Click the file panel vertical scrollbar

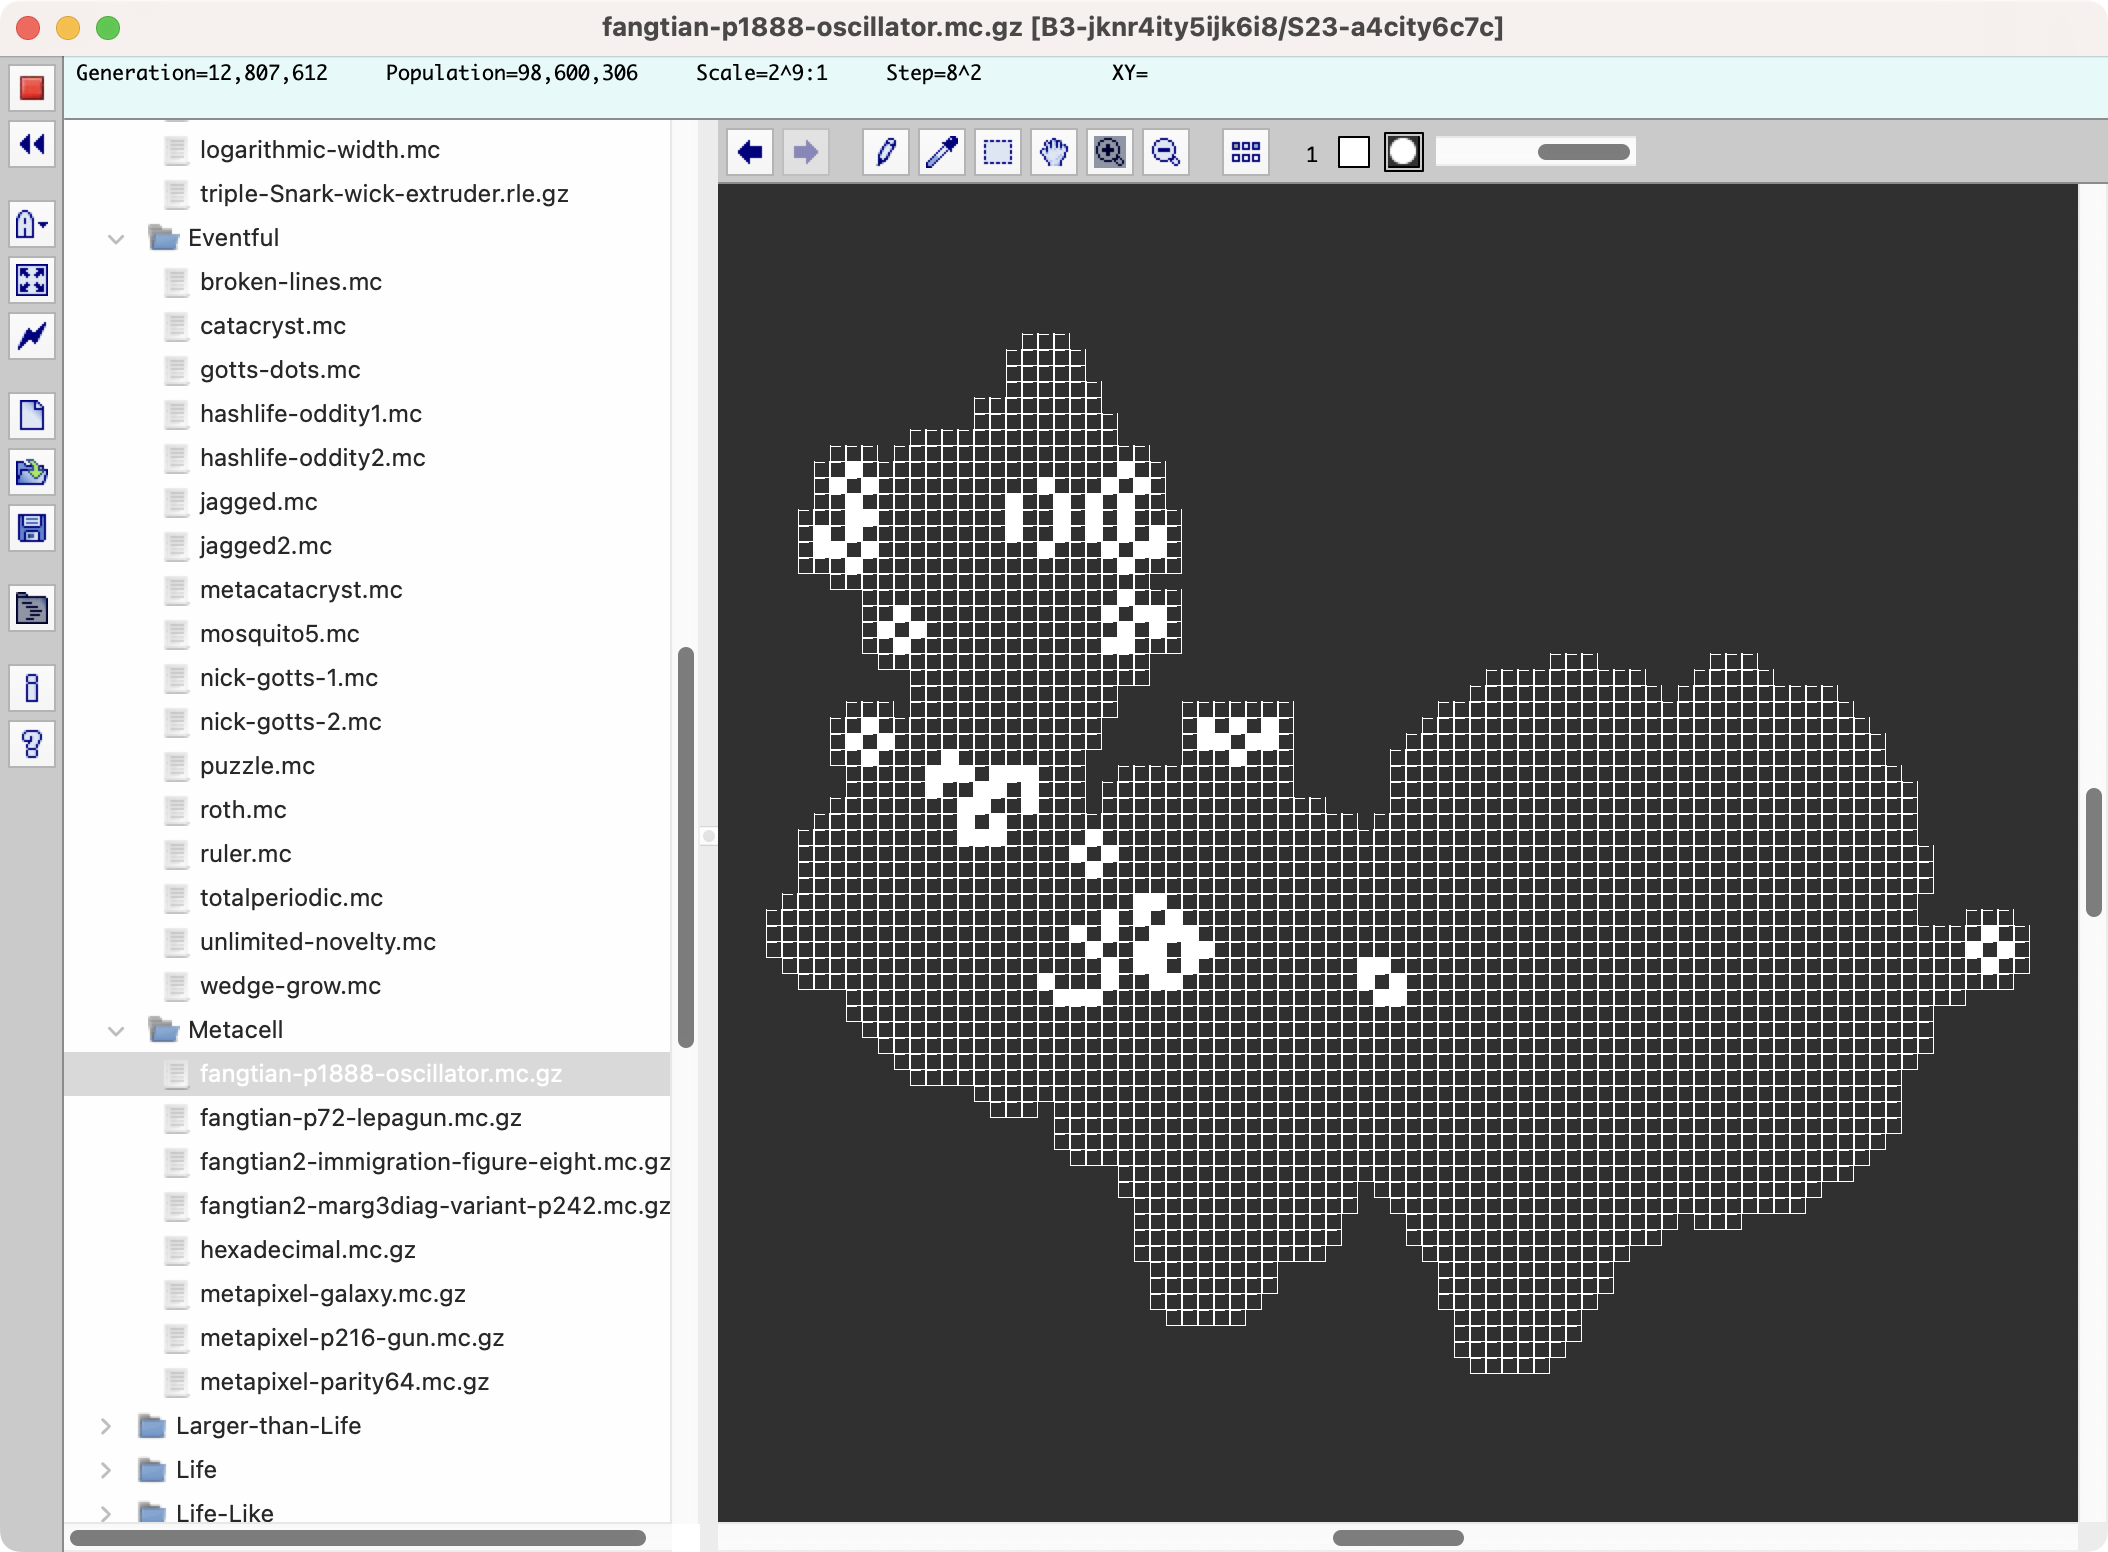pos(686,847)
